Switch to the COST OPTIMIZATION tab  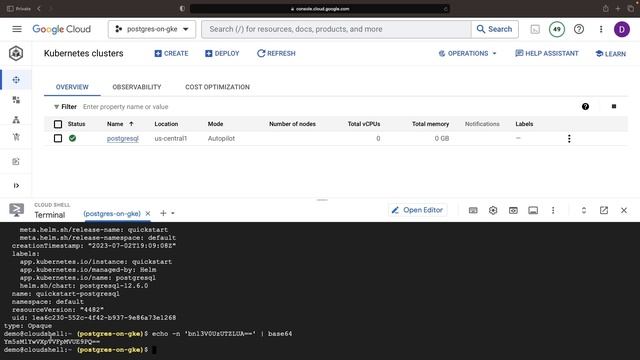[217, 87]
